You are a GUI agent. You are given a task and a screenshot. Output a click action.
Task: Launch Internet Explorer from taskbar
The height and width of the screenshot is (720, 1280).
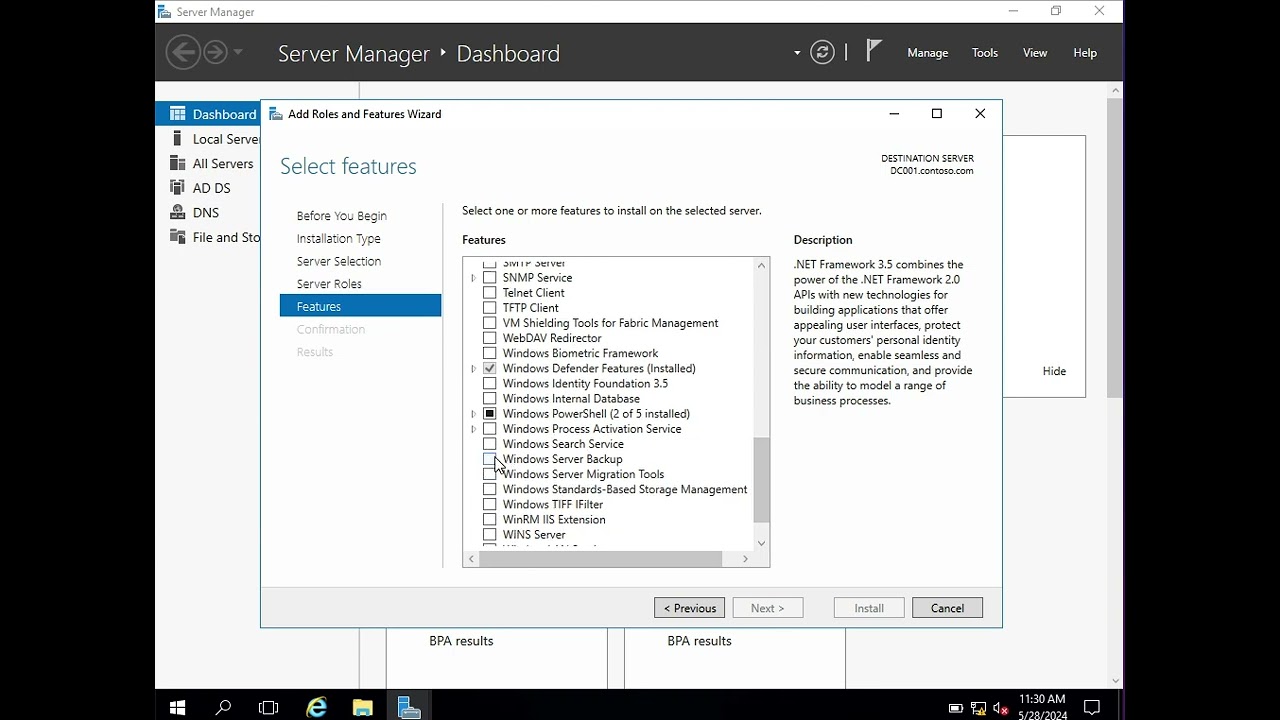pyautogui.click(x=316, y=708)
